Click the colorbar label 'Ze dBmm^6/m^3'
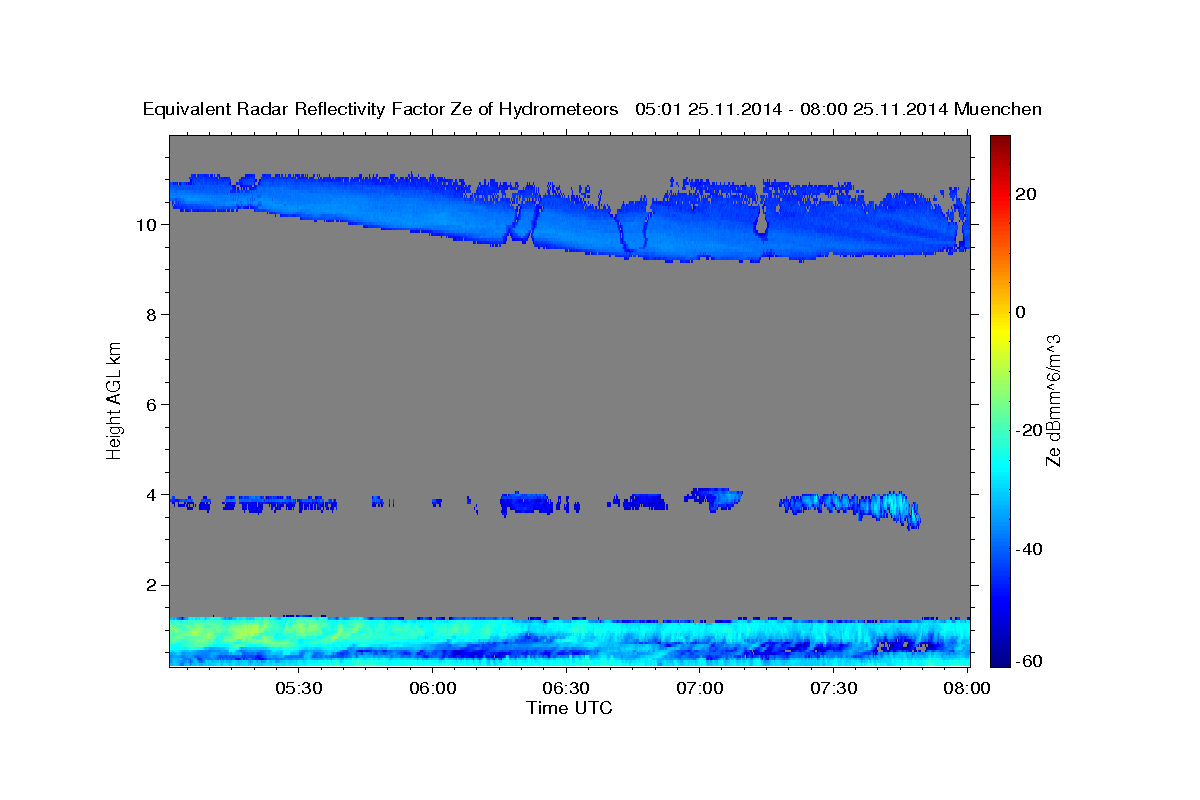The image size is (1200, 800). [1052, 400]
